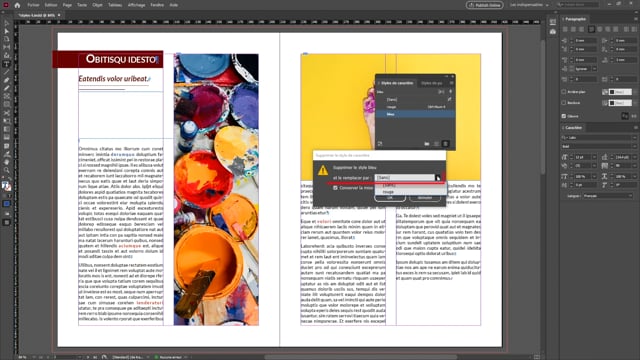
Task: Toggle the Conserver la mise en forme checkbox
Action: coord(336,188)
